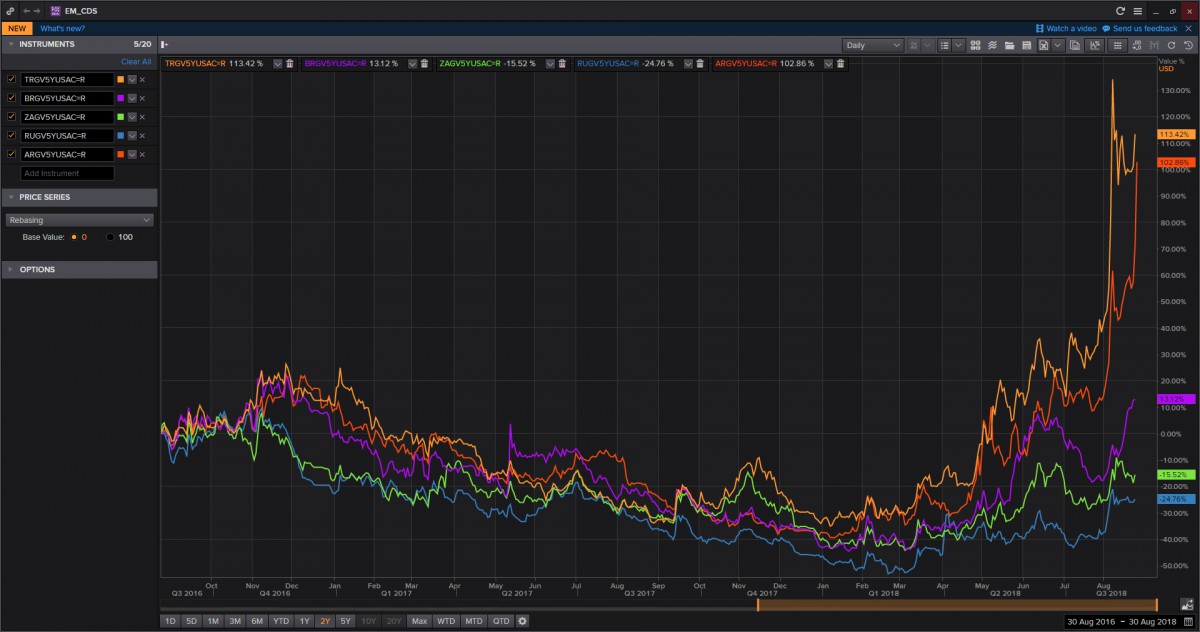Open the period settings gear icon
Image resolution: width=1200 pixels, height=632 pixels.
click(522, 621)
